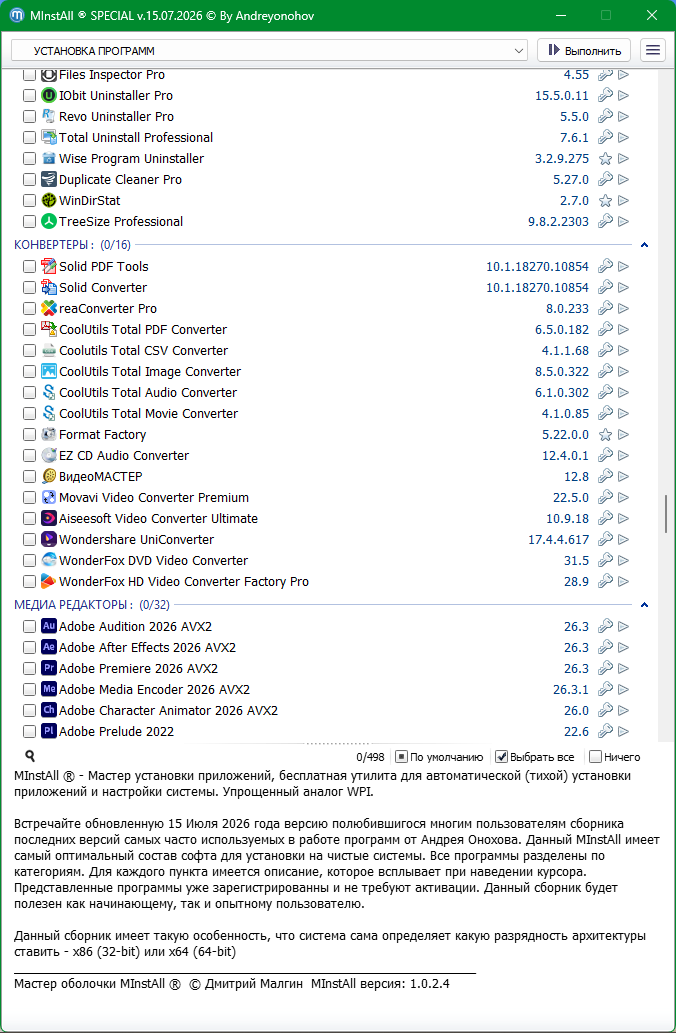Image resolution: width=676 pixels, height=1033 pixels.
Task: Click the WinDirStat app icon
Action: click(x=49, y=200)
